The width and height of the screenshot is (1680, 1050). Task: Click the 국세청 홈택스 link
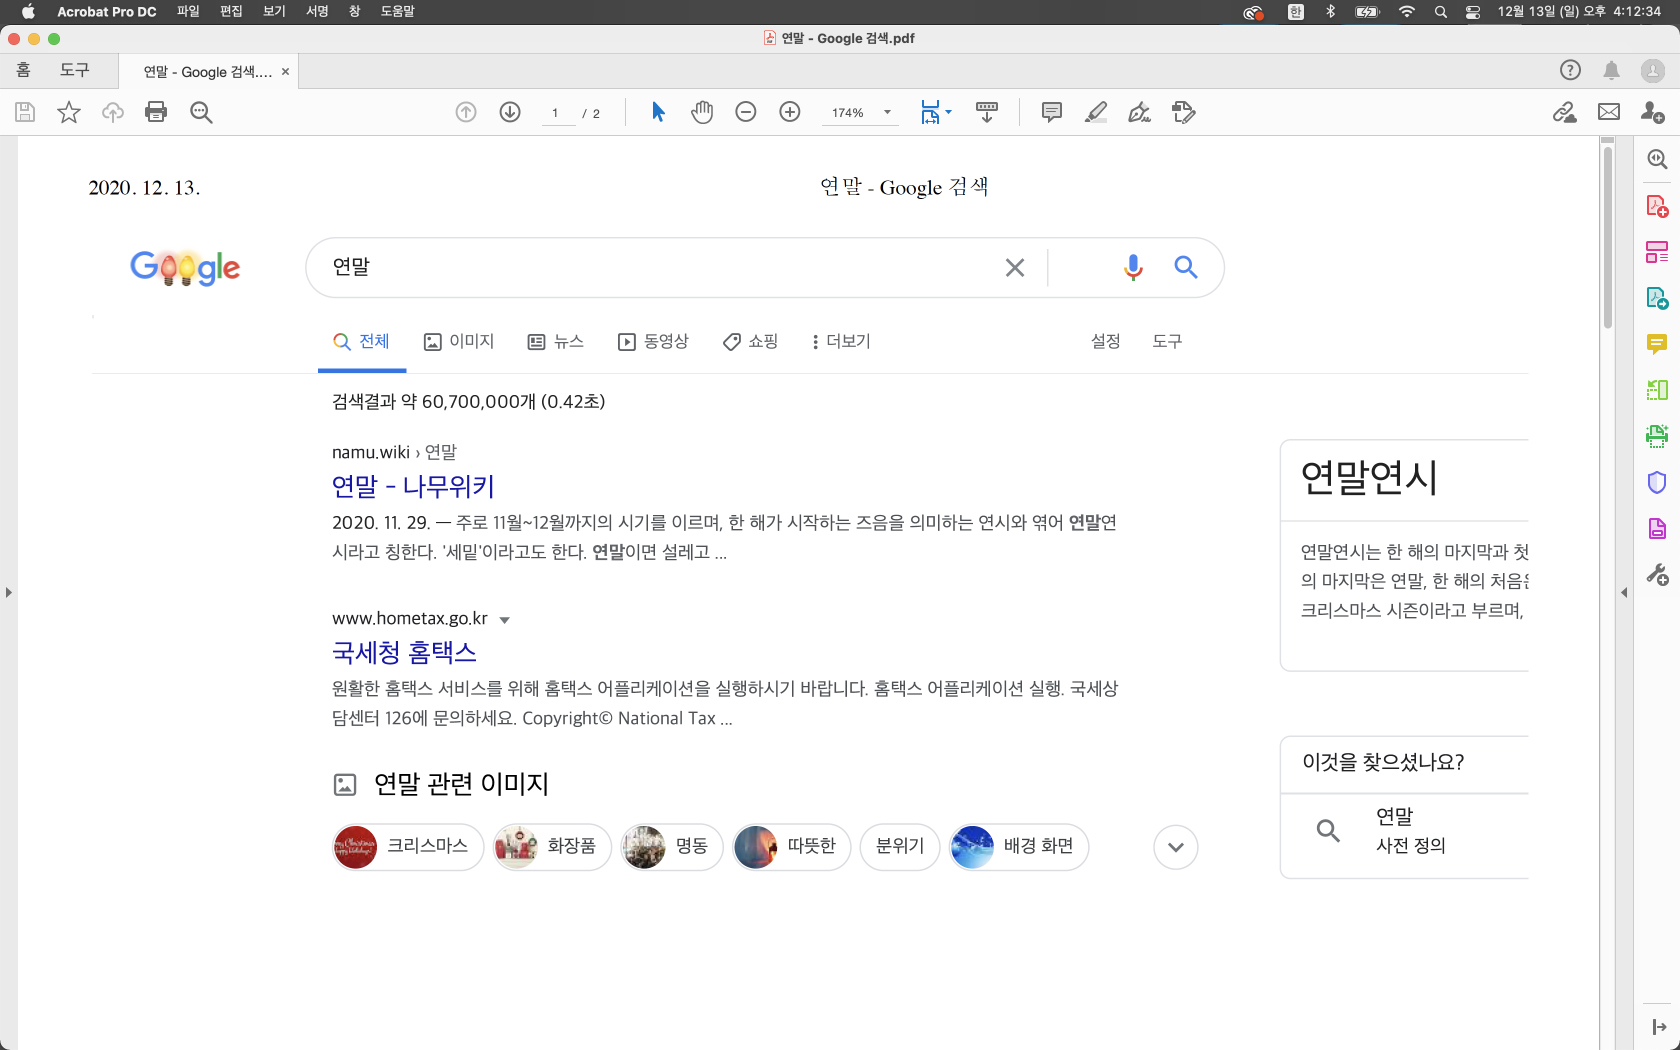click(x=404, y=652)
